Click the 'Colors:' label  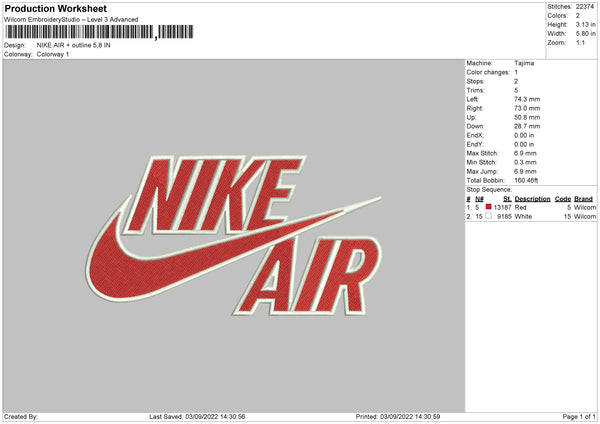557,16
